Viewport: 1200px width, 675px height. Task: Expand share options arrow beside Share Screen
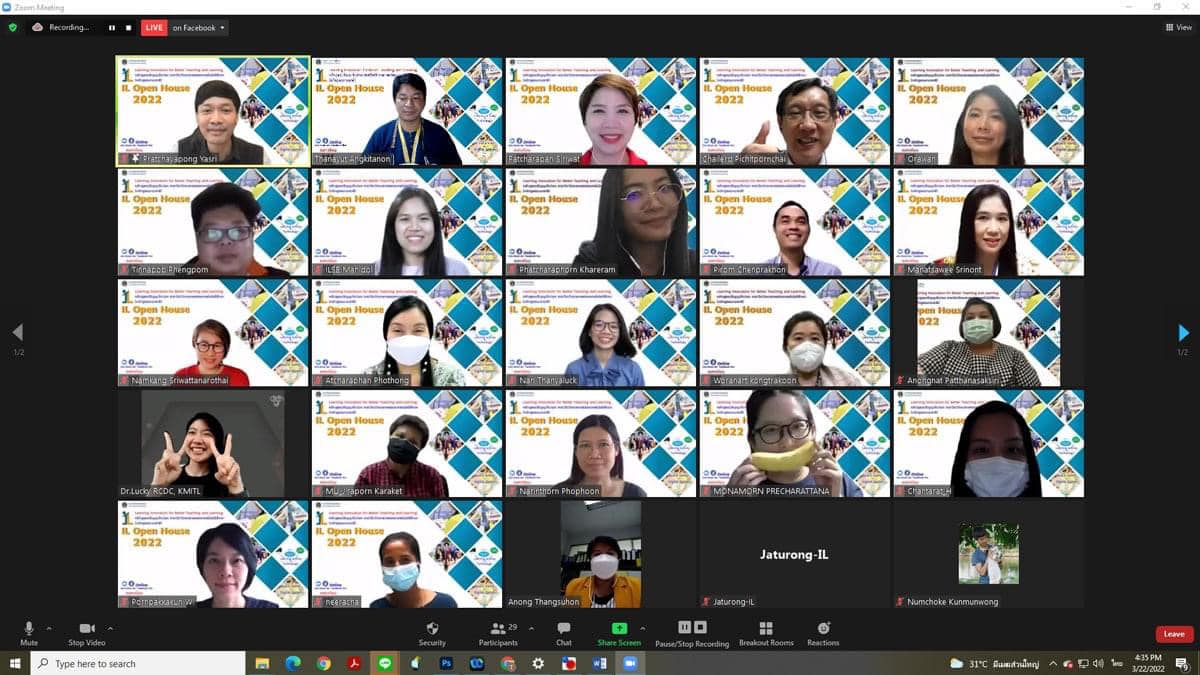tap(642, 628)
